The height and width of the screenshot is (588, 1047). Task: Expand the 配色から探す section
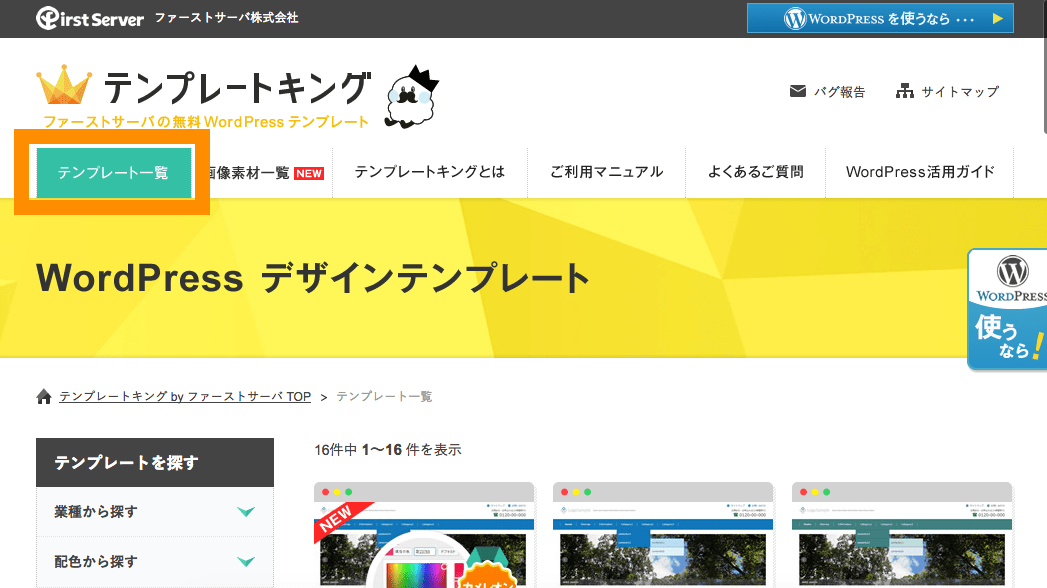click(155, 562)
